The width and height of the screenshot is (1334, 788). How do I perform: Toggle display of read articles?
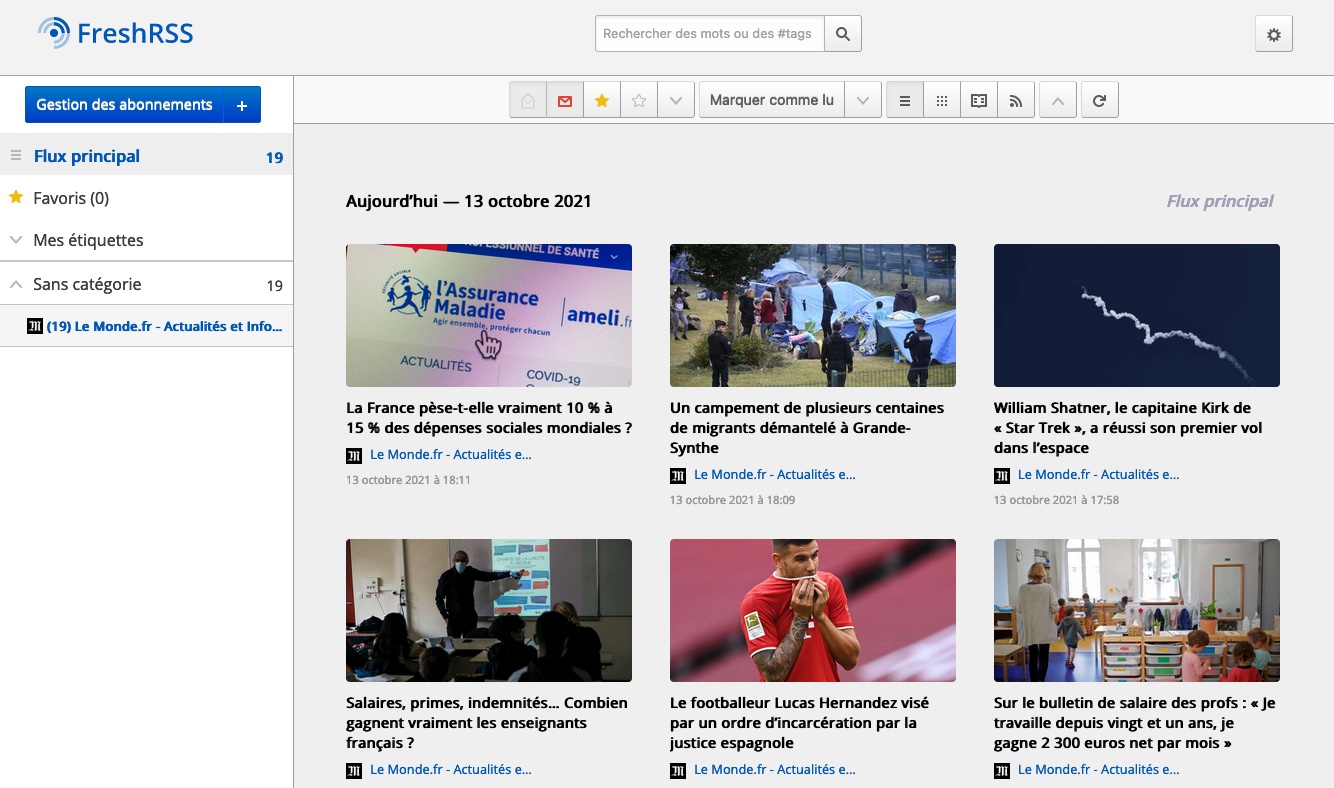(528, 101)
